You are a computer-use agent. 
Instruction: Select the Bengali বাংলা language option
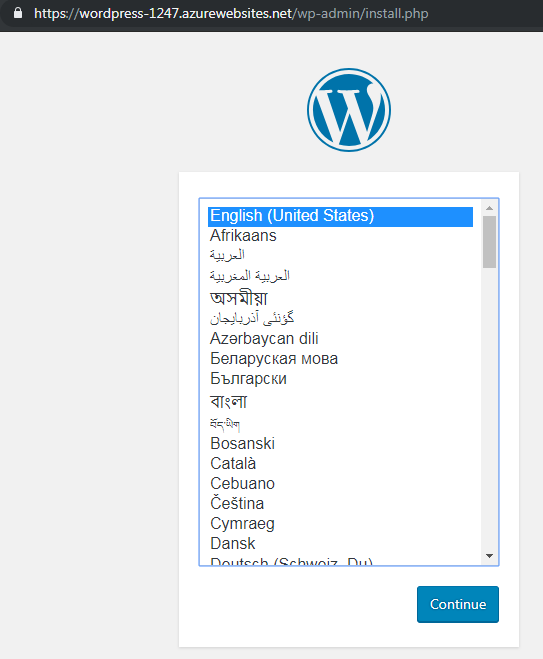(x=340, y=401)
